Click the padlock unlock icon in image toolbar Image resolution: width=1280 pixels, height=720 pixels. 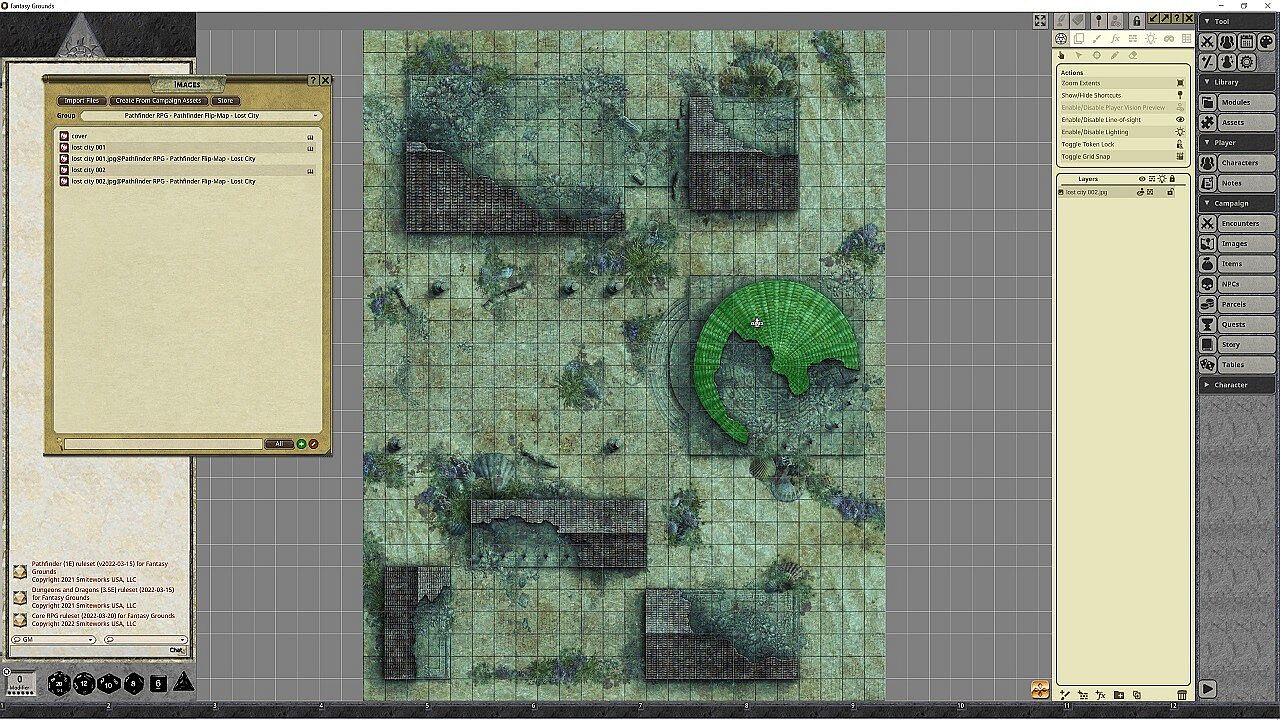pos(1137,20)
